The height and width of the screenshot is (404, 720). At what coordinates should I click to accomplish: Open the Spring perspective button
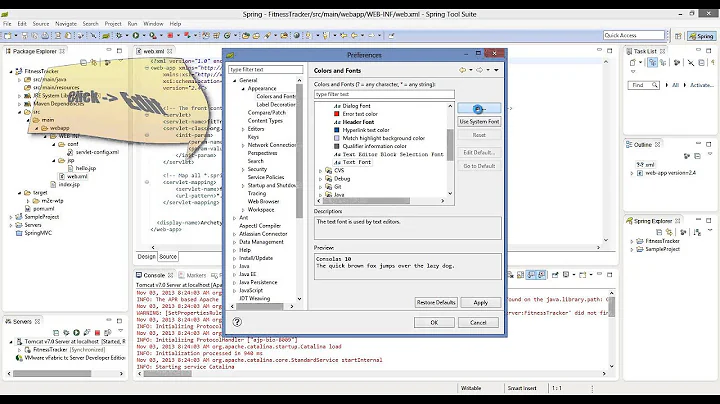click(701, 36)
